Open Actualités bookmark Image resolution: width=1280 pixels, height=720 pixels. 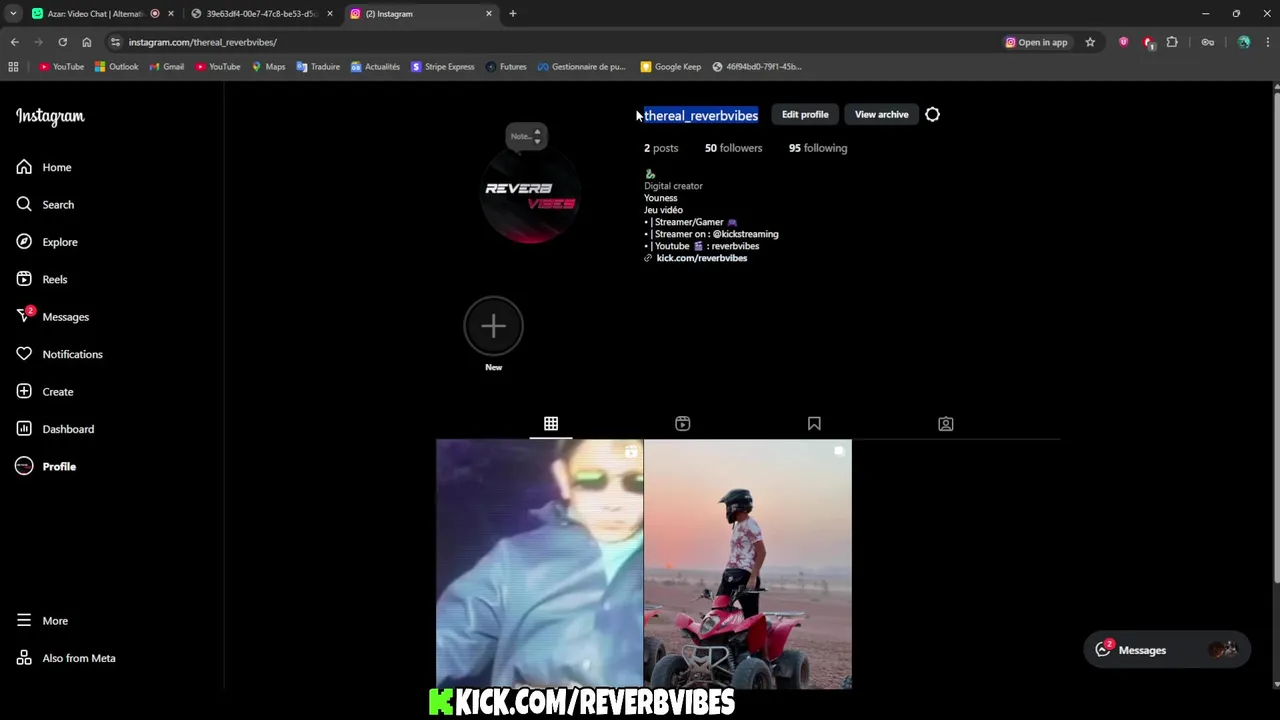tap(375, 67)
